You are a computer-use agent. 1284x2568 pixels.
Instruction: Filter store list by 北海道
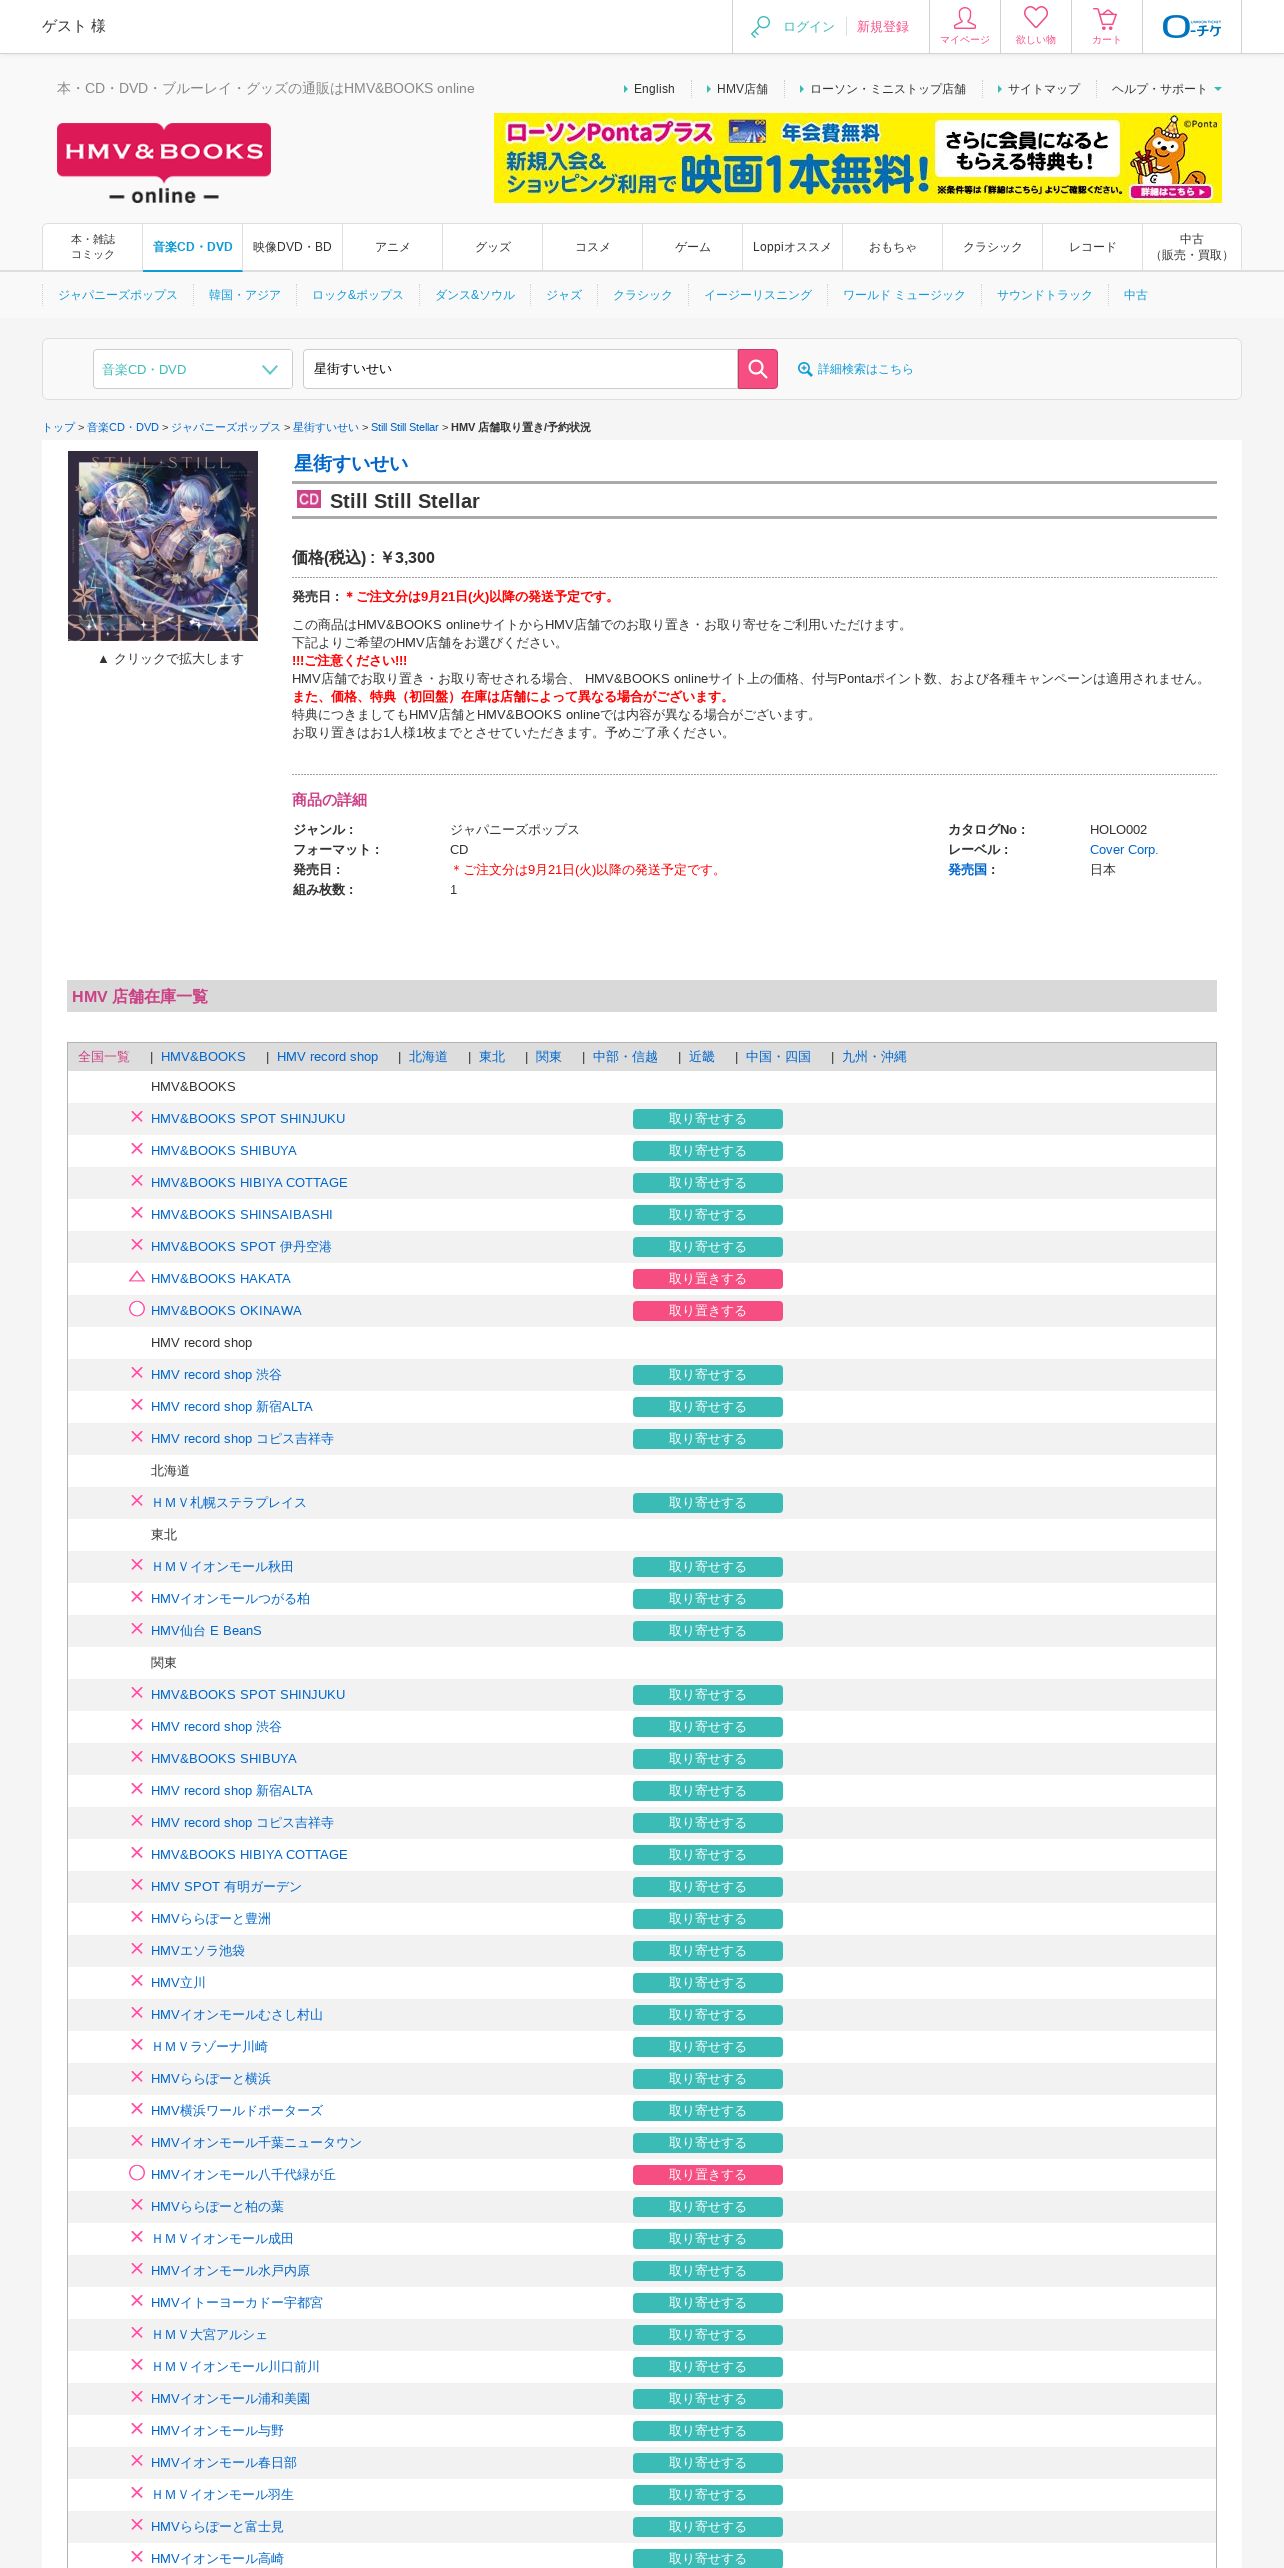428,1057
